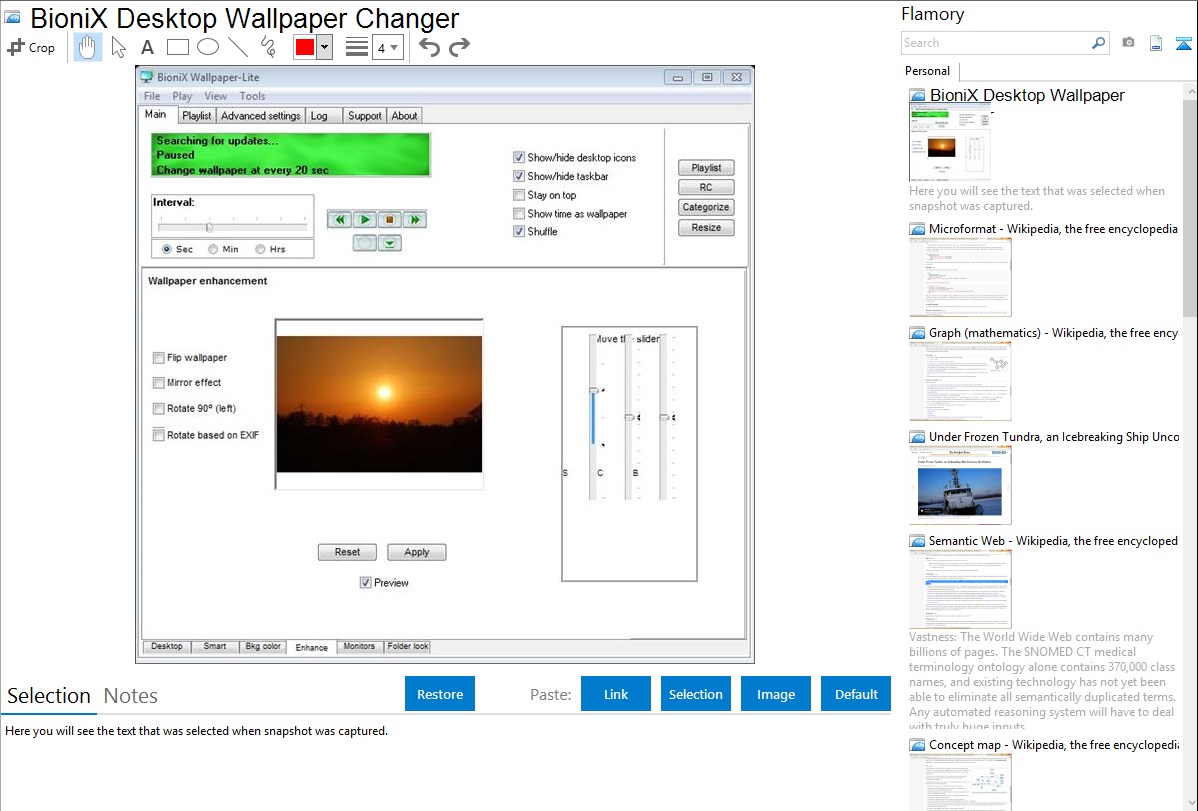Open the Under Frozen Tundra snapshot thumbnail
The width and height of the screenshot is (1198, 811).
click(960, 486)
